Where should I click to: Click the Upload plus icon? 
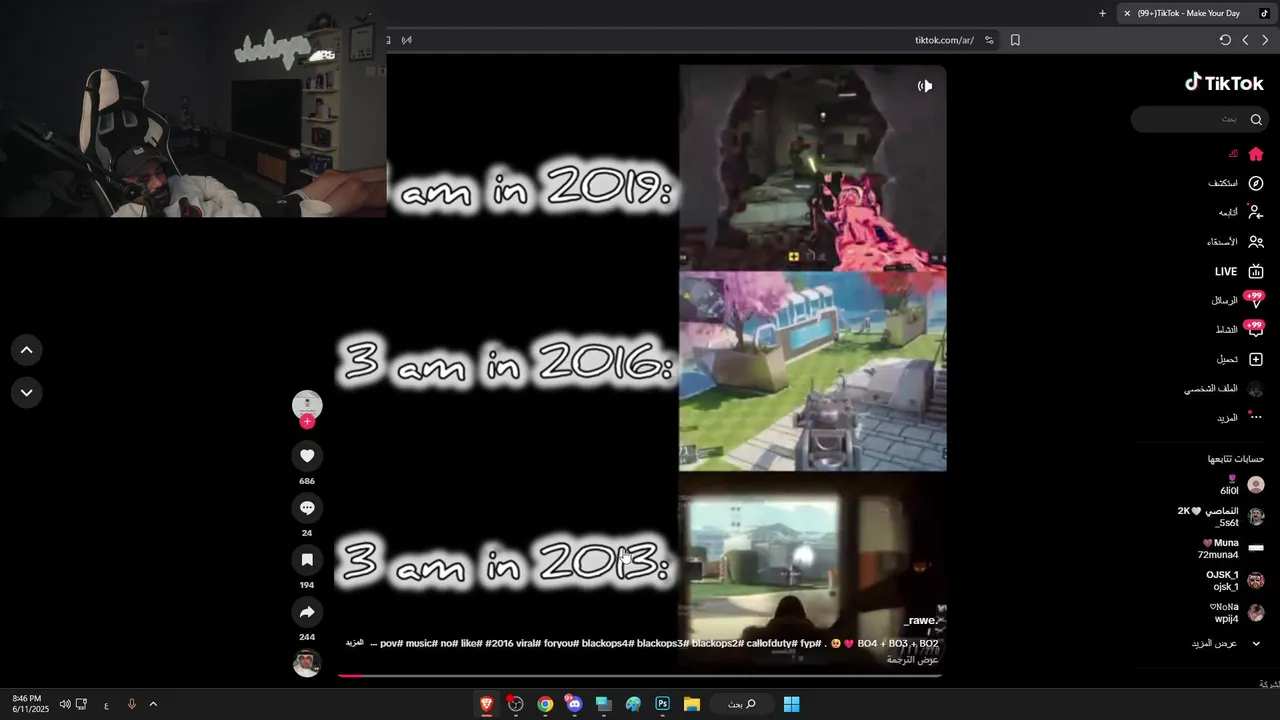coord(1256,359)
